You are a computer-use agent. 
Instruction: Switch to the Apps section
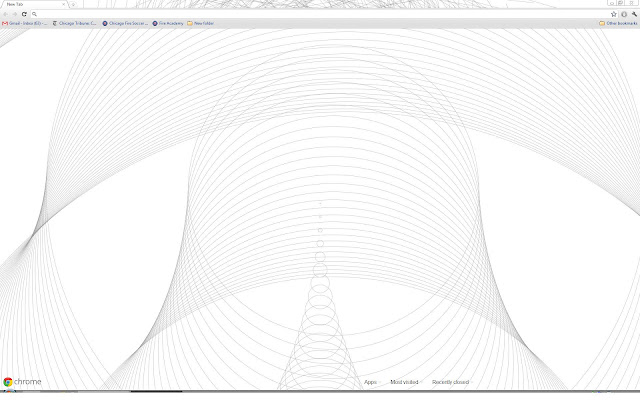tap(370, 382)
